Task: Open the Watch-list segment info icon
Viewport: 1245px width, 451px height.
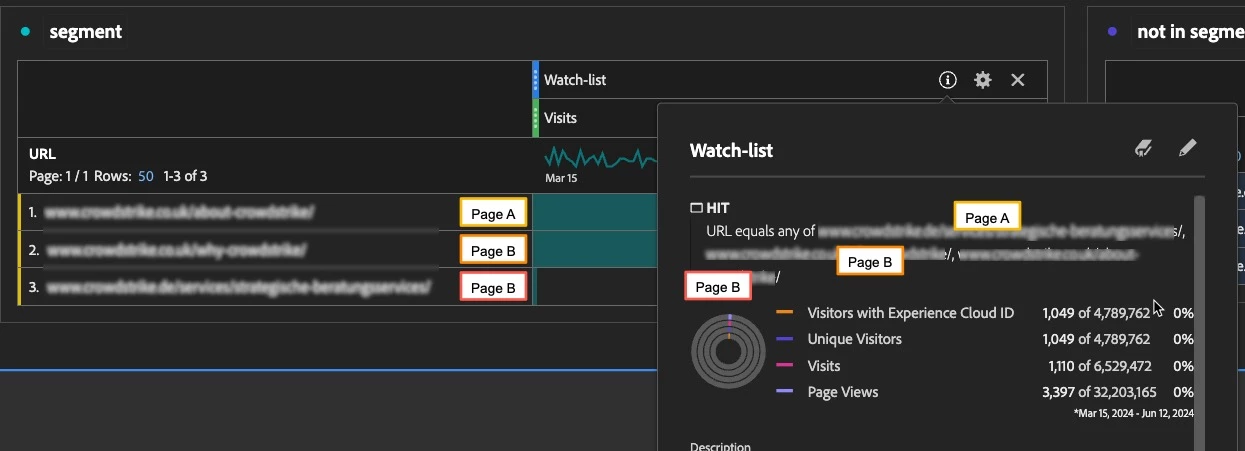Action: point(948,80)
